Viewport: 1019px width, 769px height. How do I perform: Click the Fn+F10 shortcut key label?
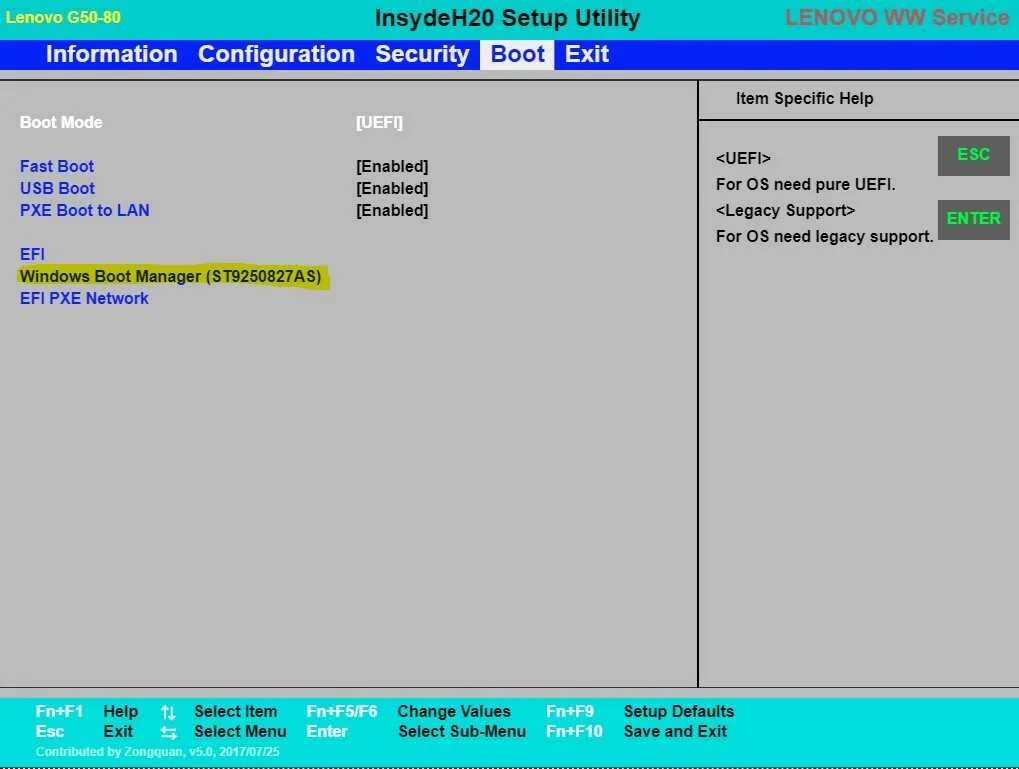(x=574, y=731)
